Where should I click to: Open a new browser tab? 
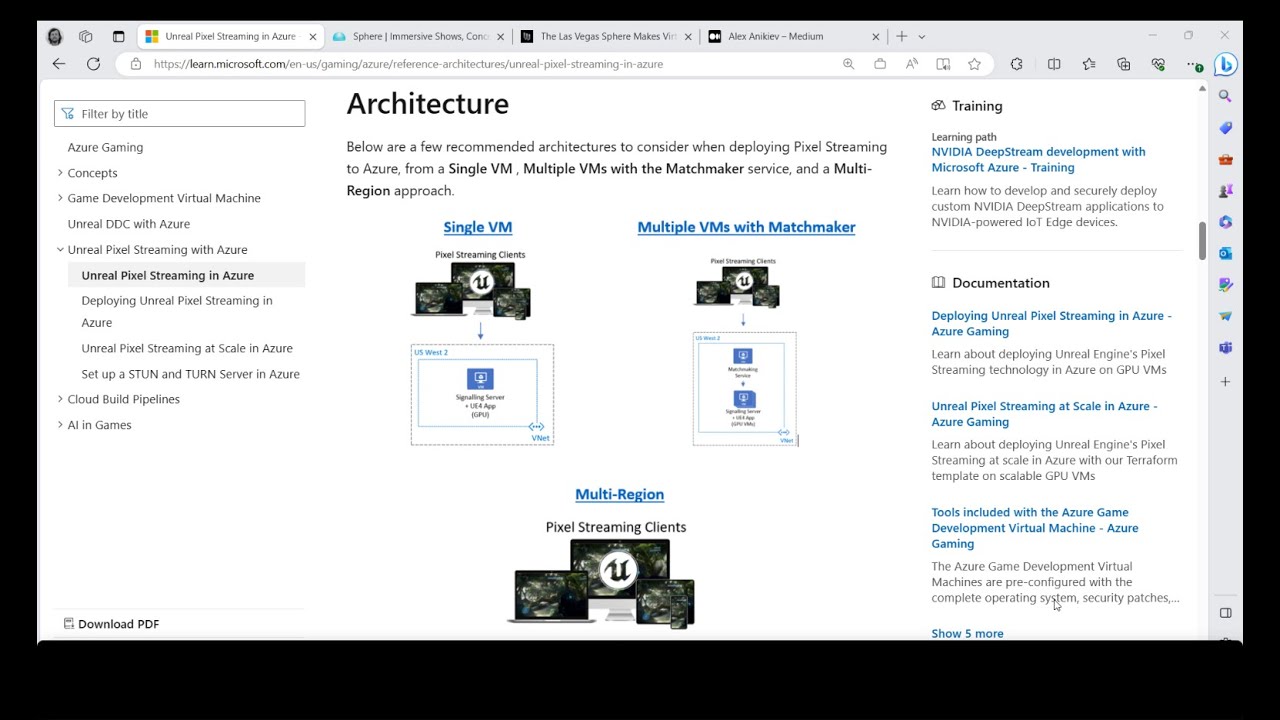coord(901,36)
